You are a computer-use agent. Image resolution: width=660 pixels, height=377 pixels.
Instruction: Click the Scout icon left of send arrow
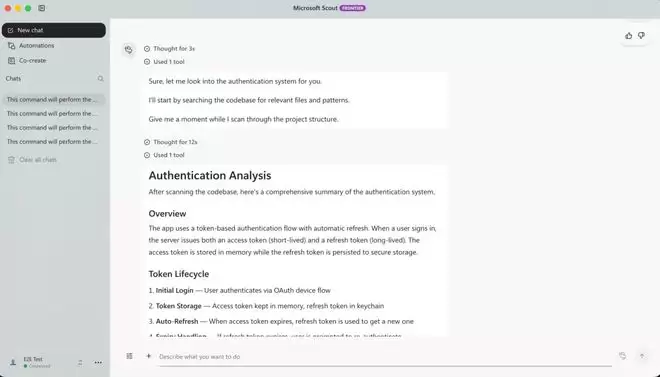point(623,356)
